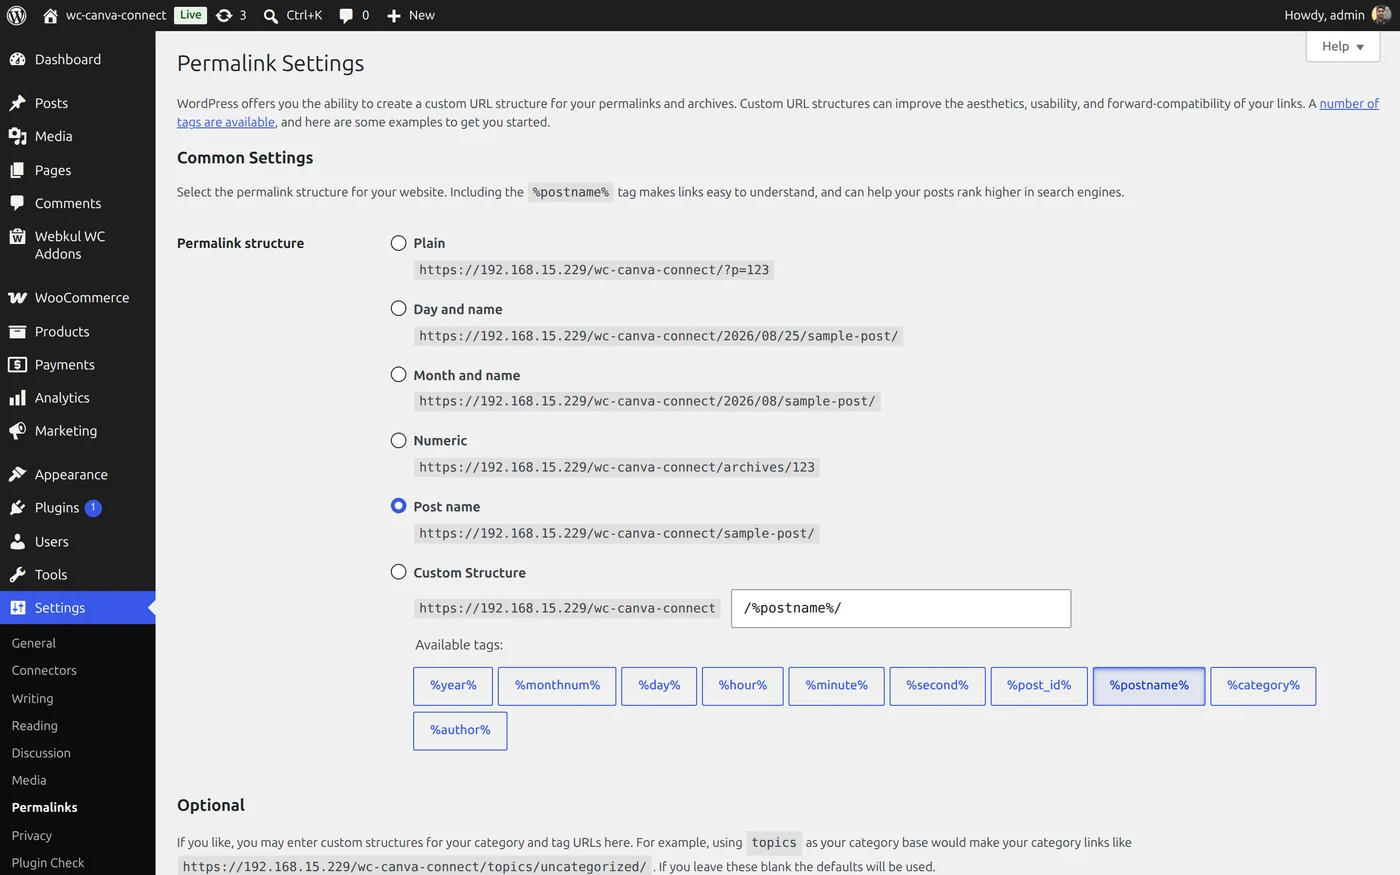Select the Numeric permalink radio

398,440
